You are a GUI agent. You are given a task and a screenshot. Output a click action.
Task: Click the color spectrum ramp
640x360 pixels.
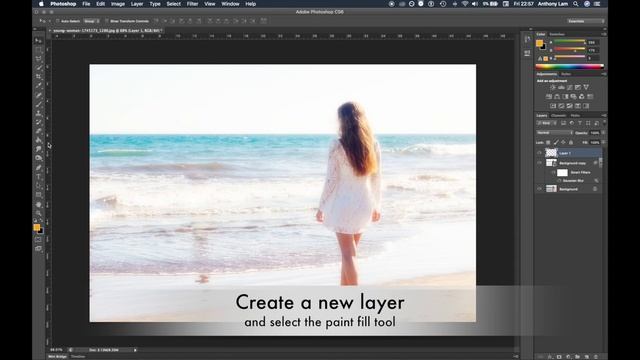(x=569, y=67)
